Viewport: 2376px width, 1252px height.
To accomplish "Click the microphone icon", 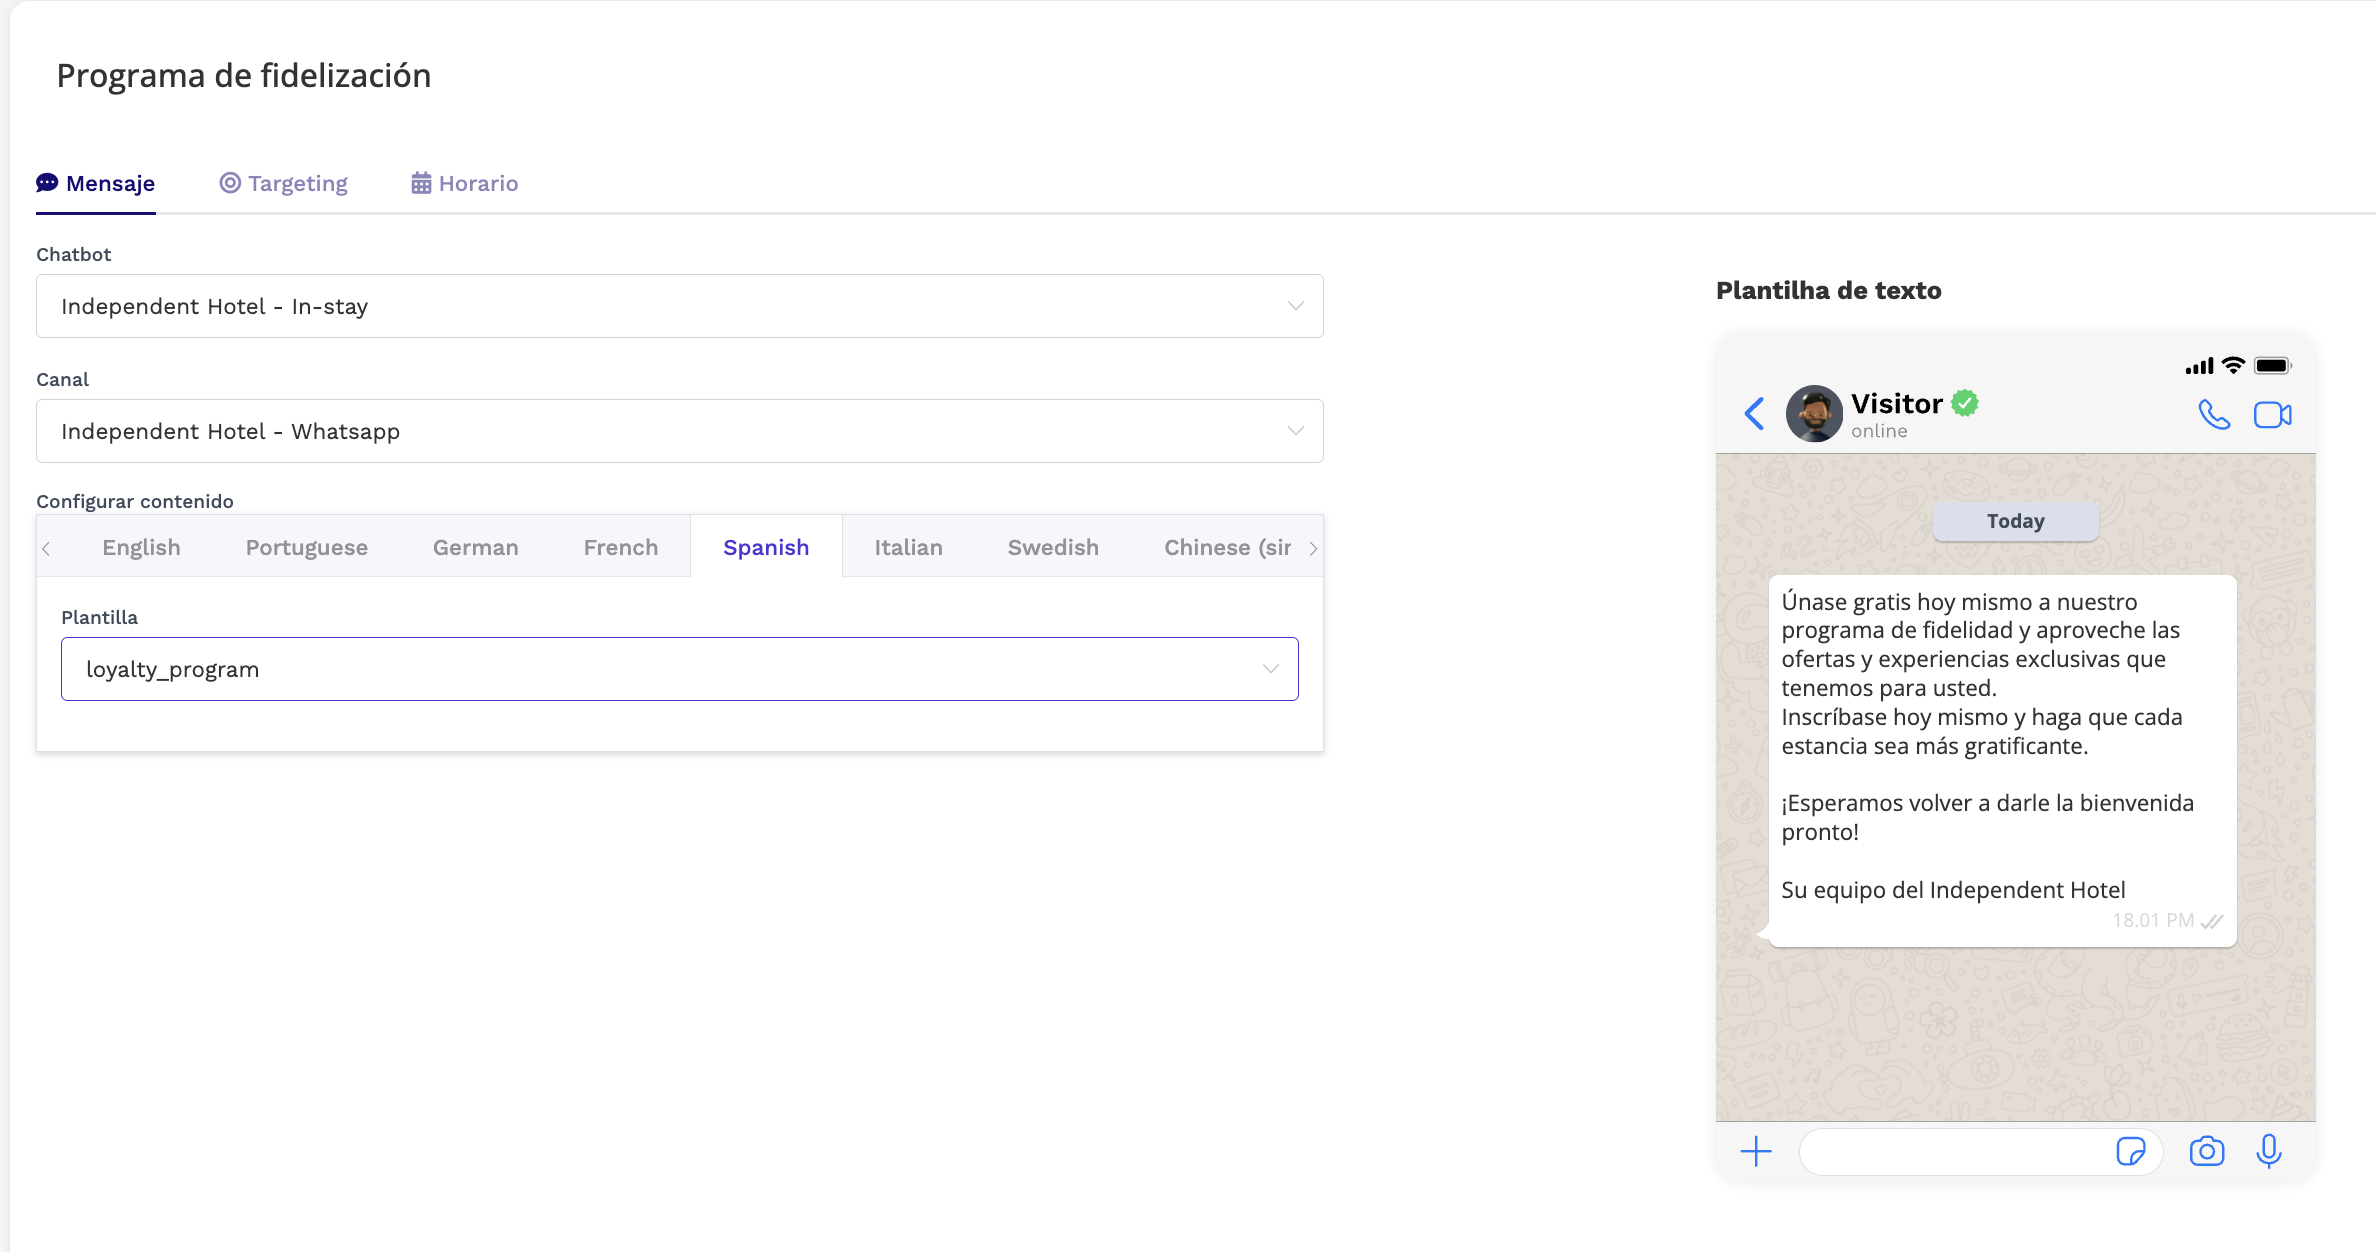I will point(2269,1152).
